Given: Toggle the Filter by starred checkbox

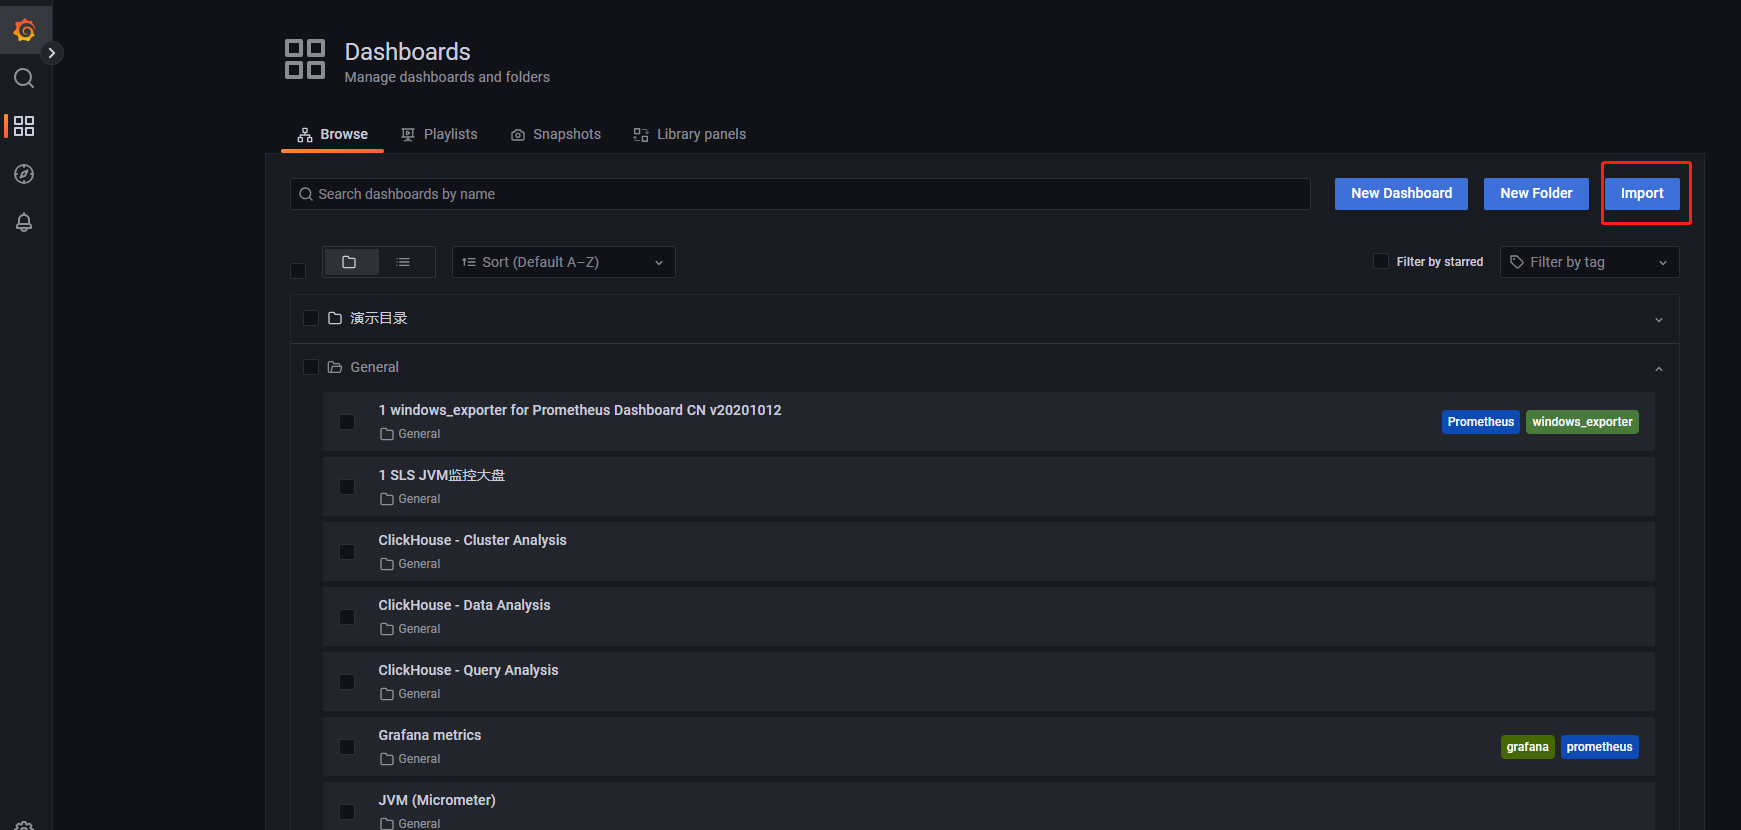Looking at the screenshot, I should [1381, 261].
